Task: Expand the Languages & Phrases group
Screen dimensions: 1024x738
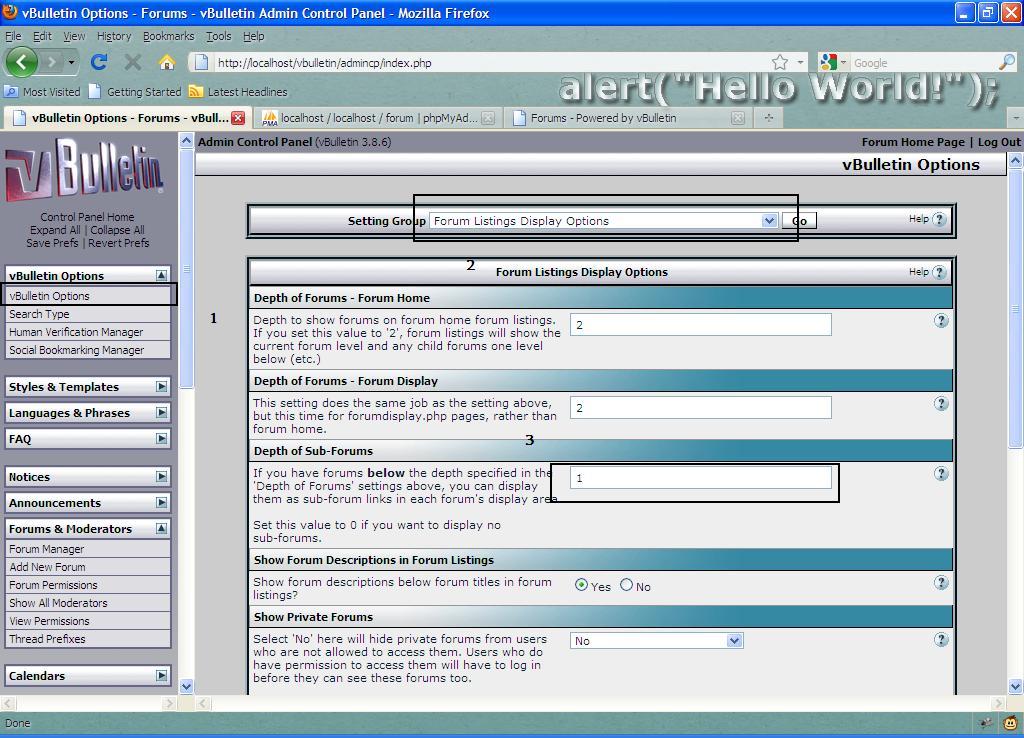Action: pos(161,413)
